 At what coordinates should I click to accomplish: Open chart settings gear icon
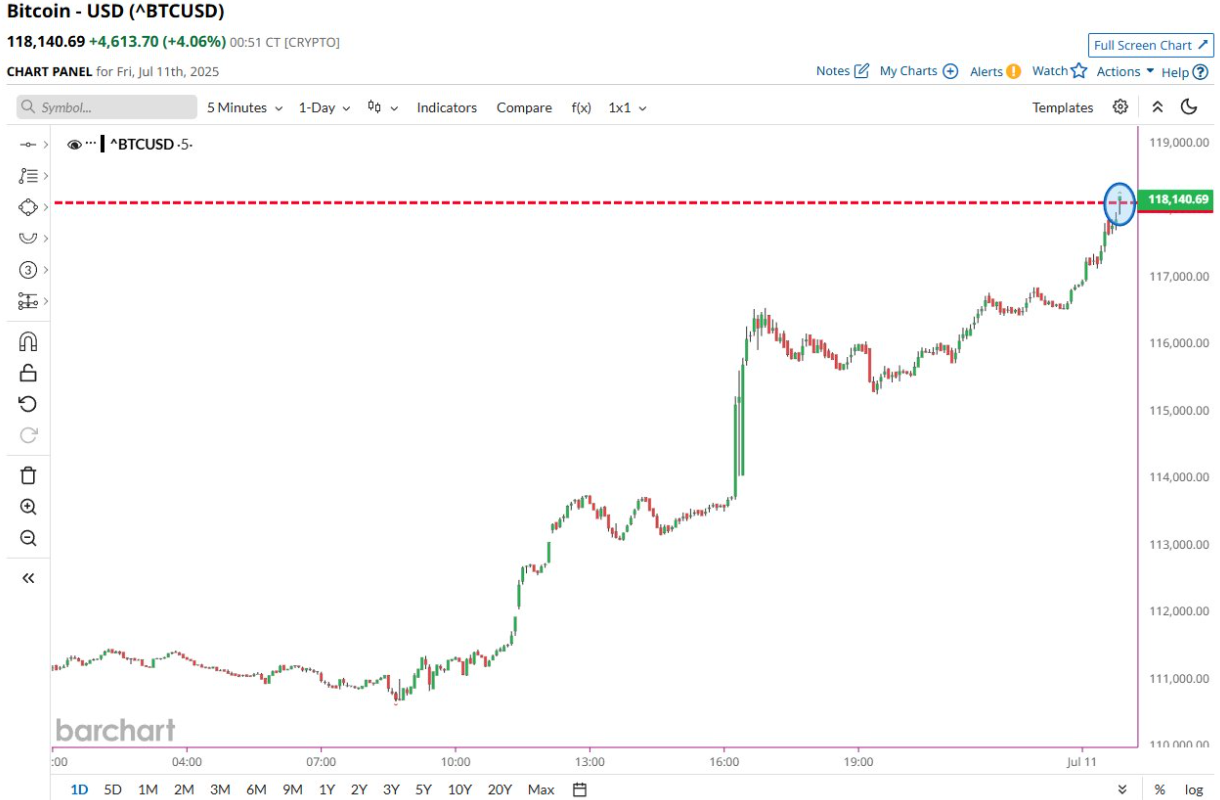tap(1120, 107)
